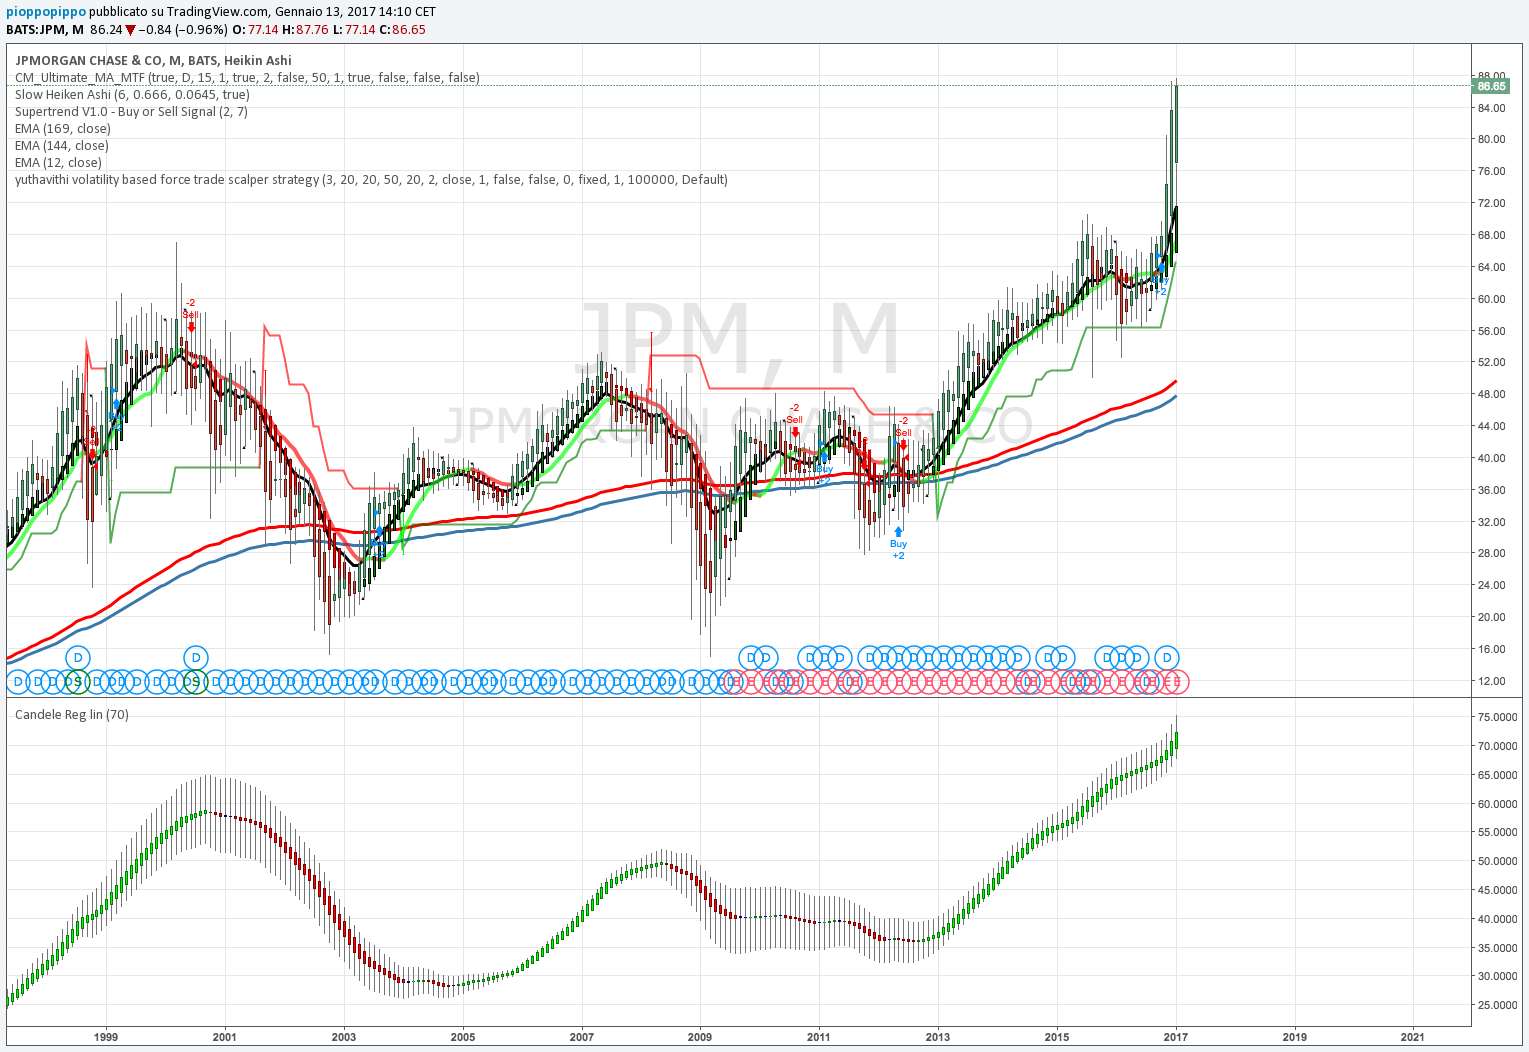Click the 2005 label on the time axis
Viewport: 1529px width, 1052px height.
coord(463,1036)
